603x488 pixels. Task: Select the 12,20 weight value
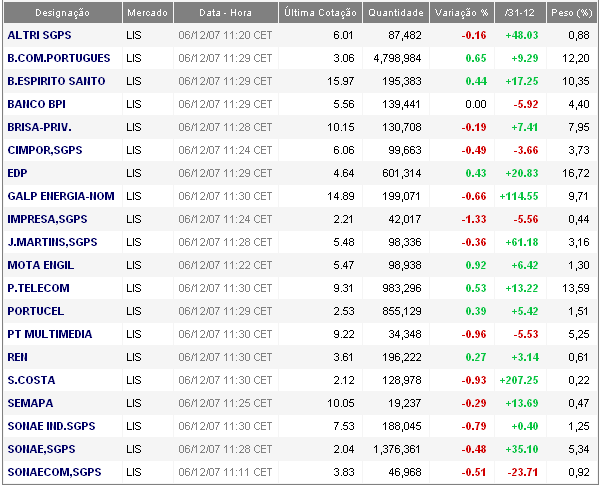point(576,58)
